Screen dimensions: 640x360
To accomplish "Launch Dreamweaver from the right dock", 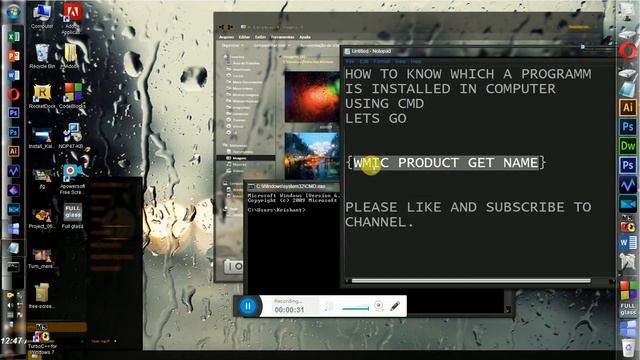I will click(628, 146).
